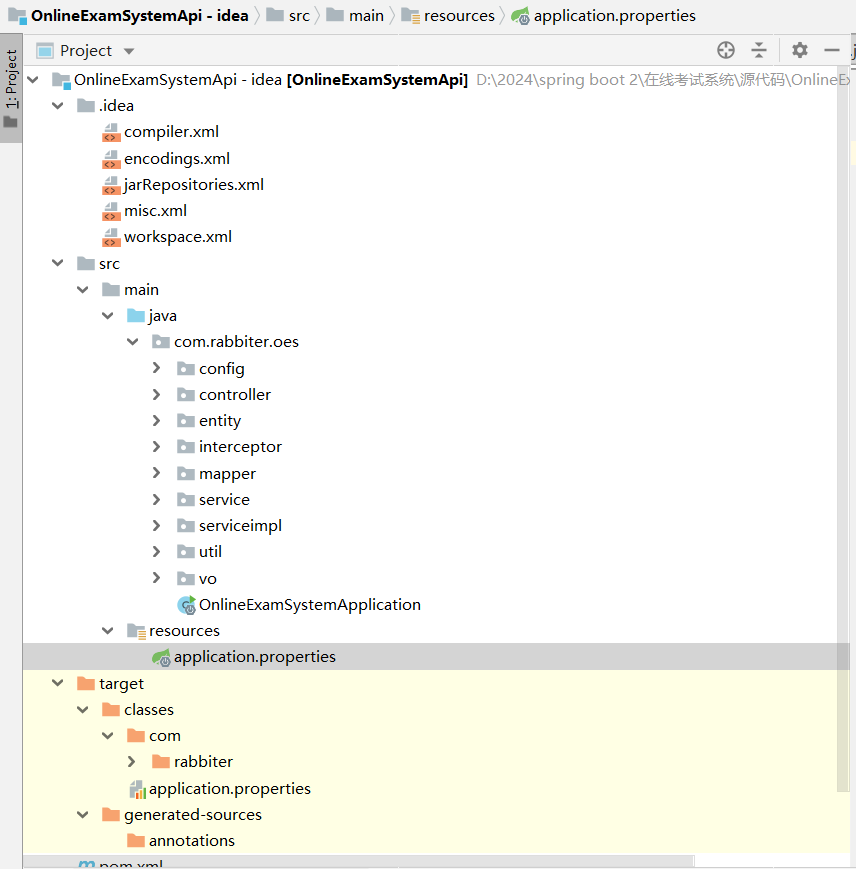
Task: Open the Project view dropdown
Action: [128, 51]
